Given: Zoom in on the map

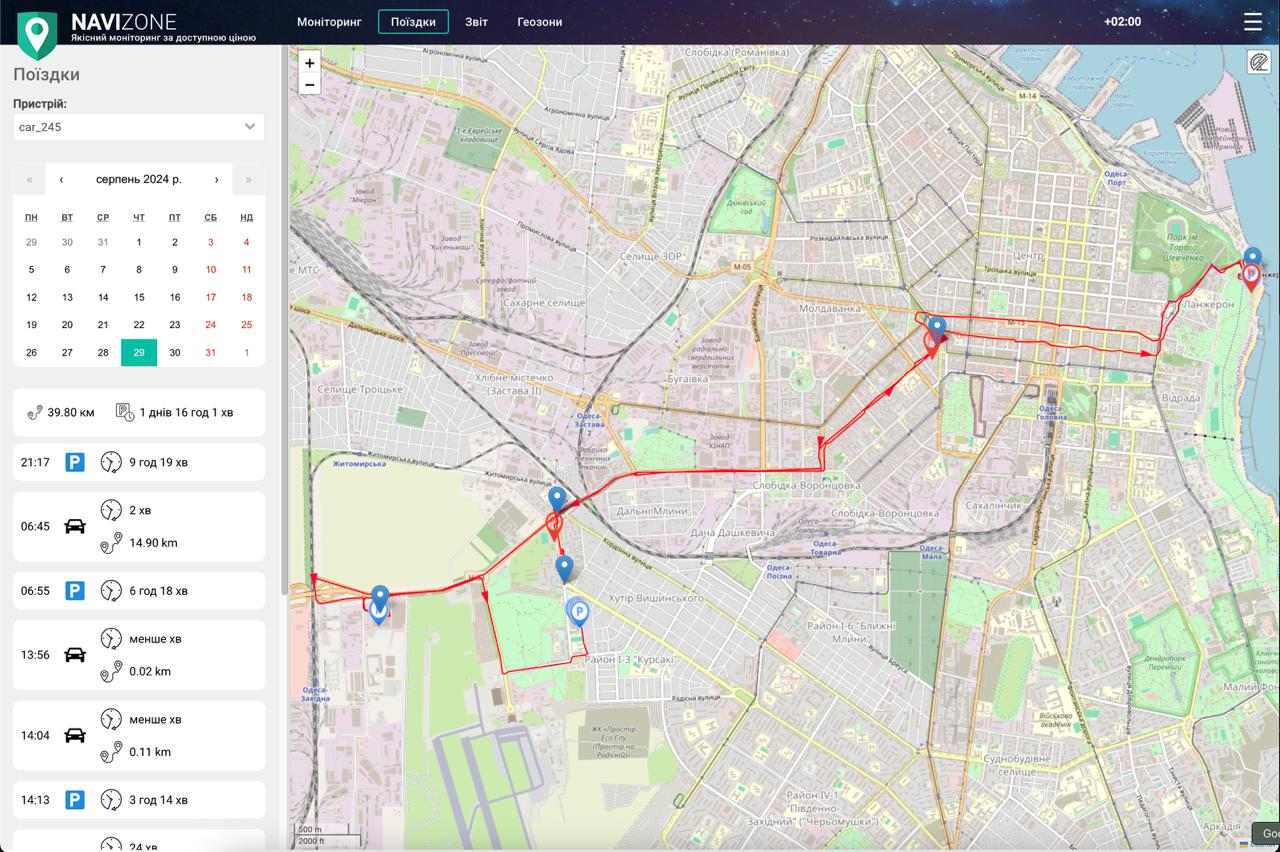Looking at the screenshot, I should coord(309,63).
